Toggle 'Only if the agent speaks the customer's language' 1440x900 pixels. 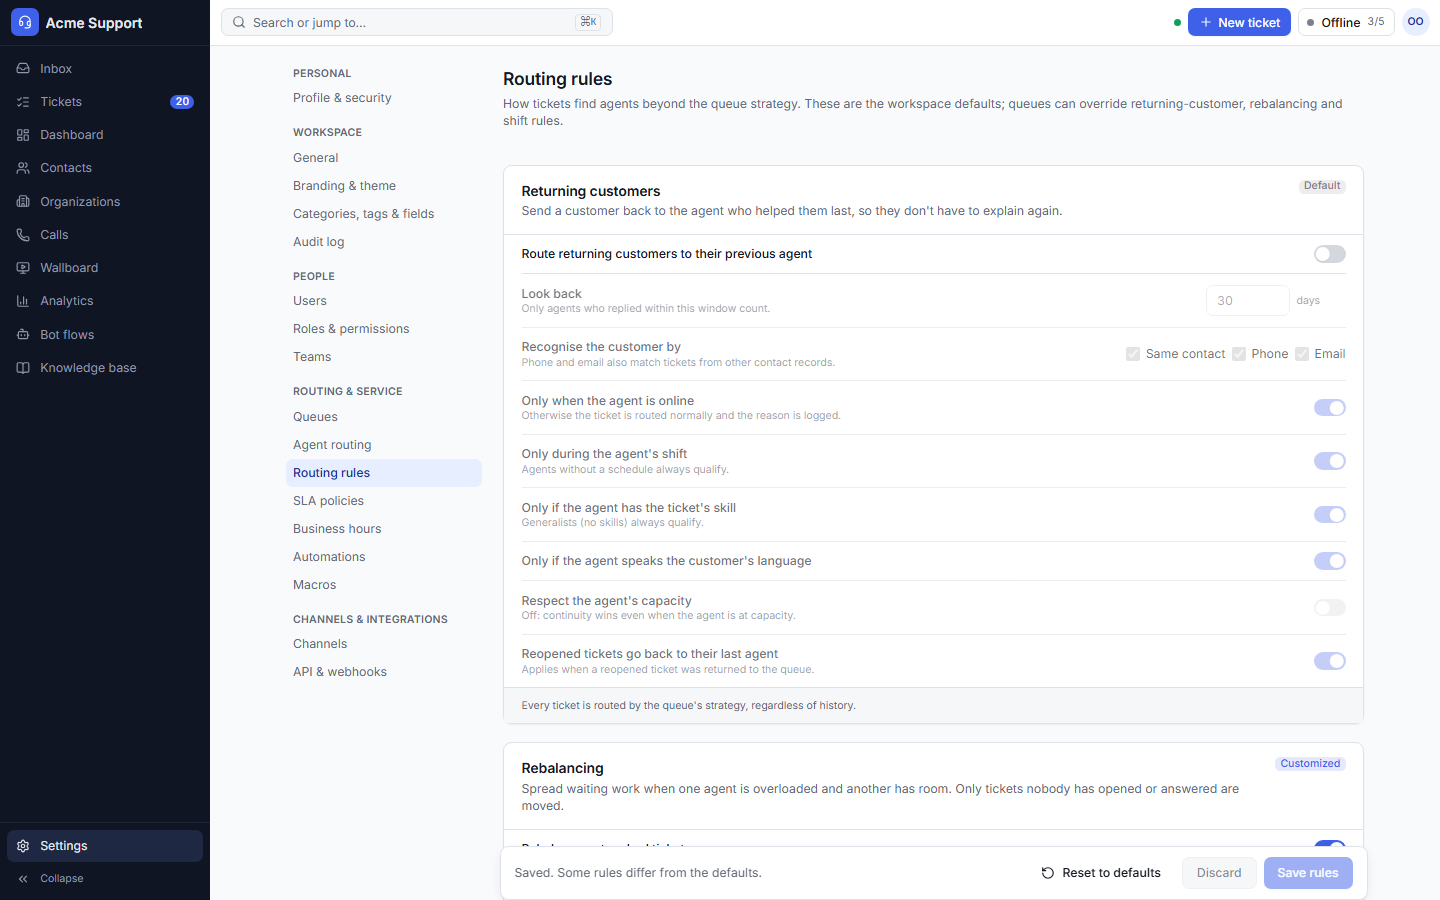coord(1330,561)
